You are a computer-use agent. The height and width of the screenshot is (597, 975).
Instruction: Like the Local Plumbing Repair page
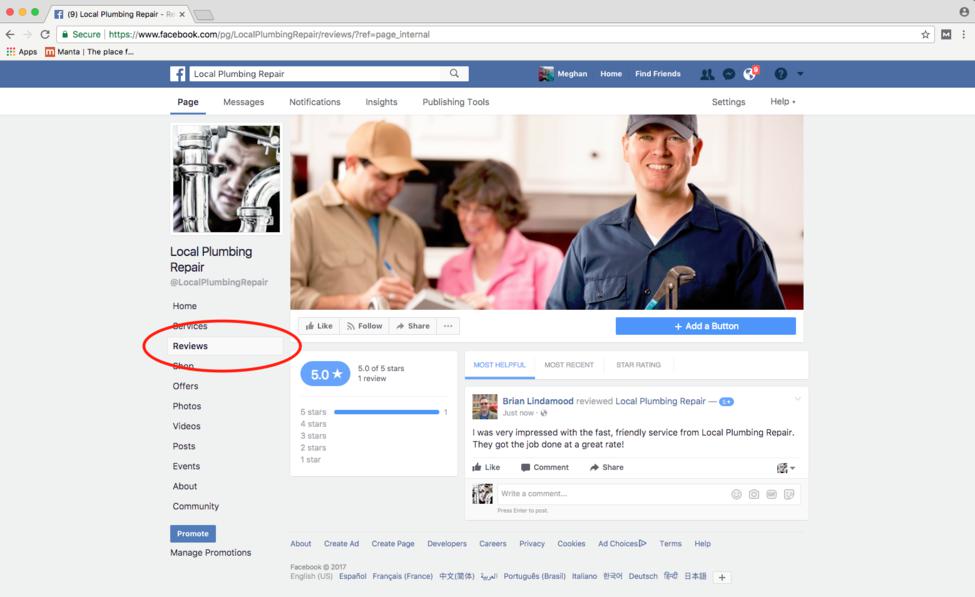tap(319, 326)
